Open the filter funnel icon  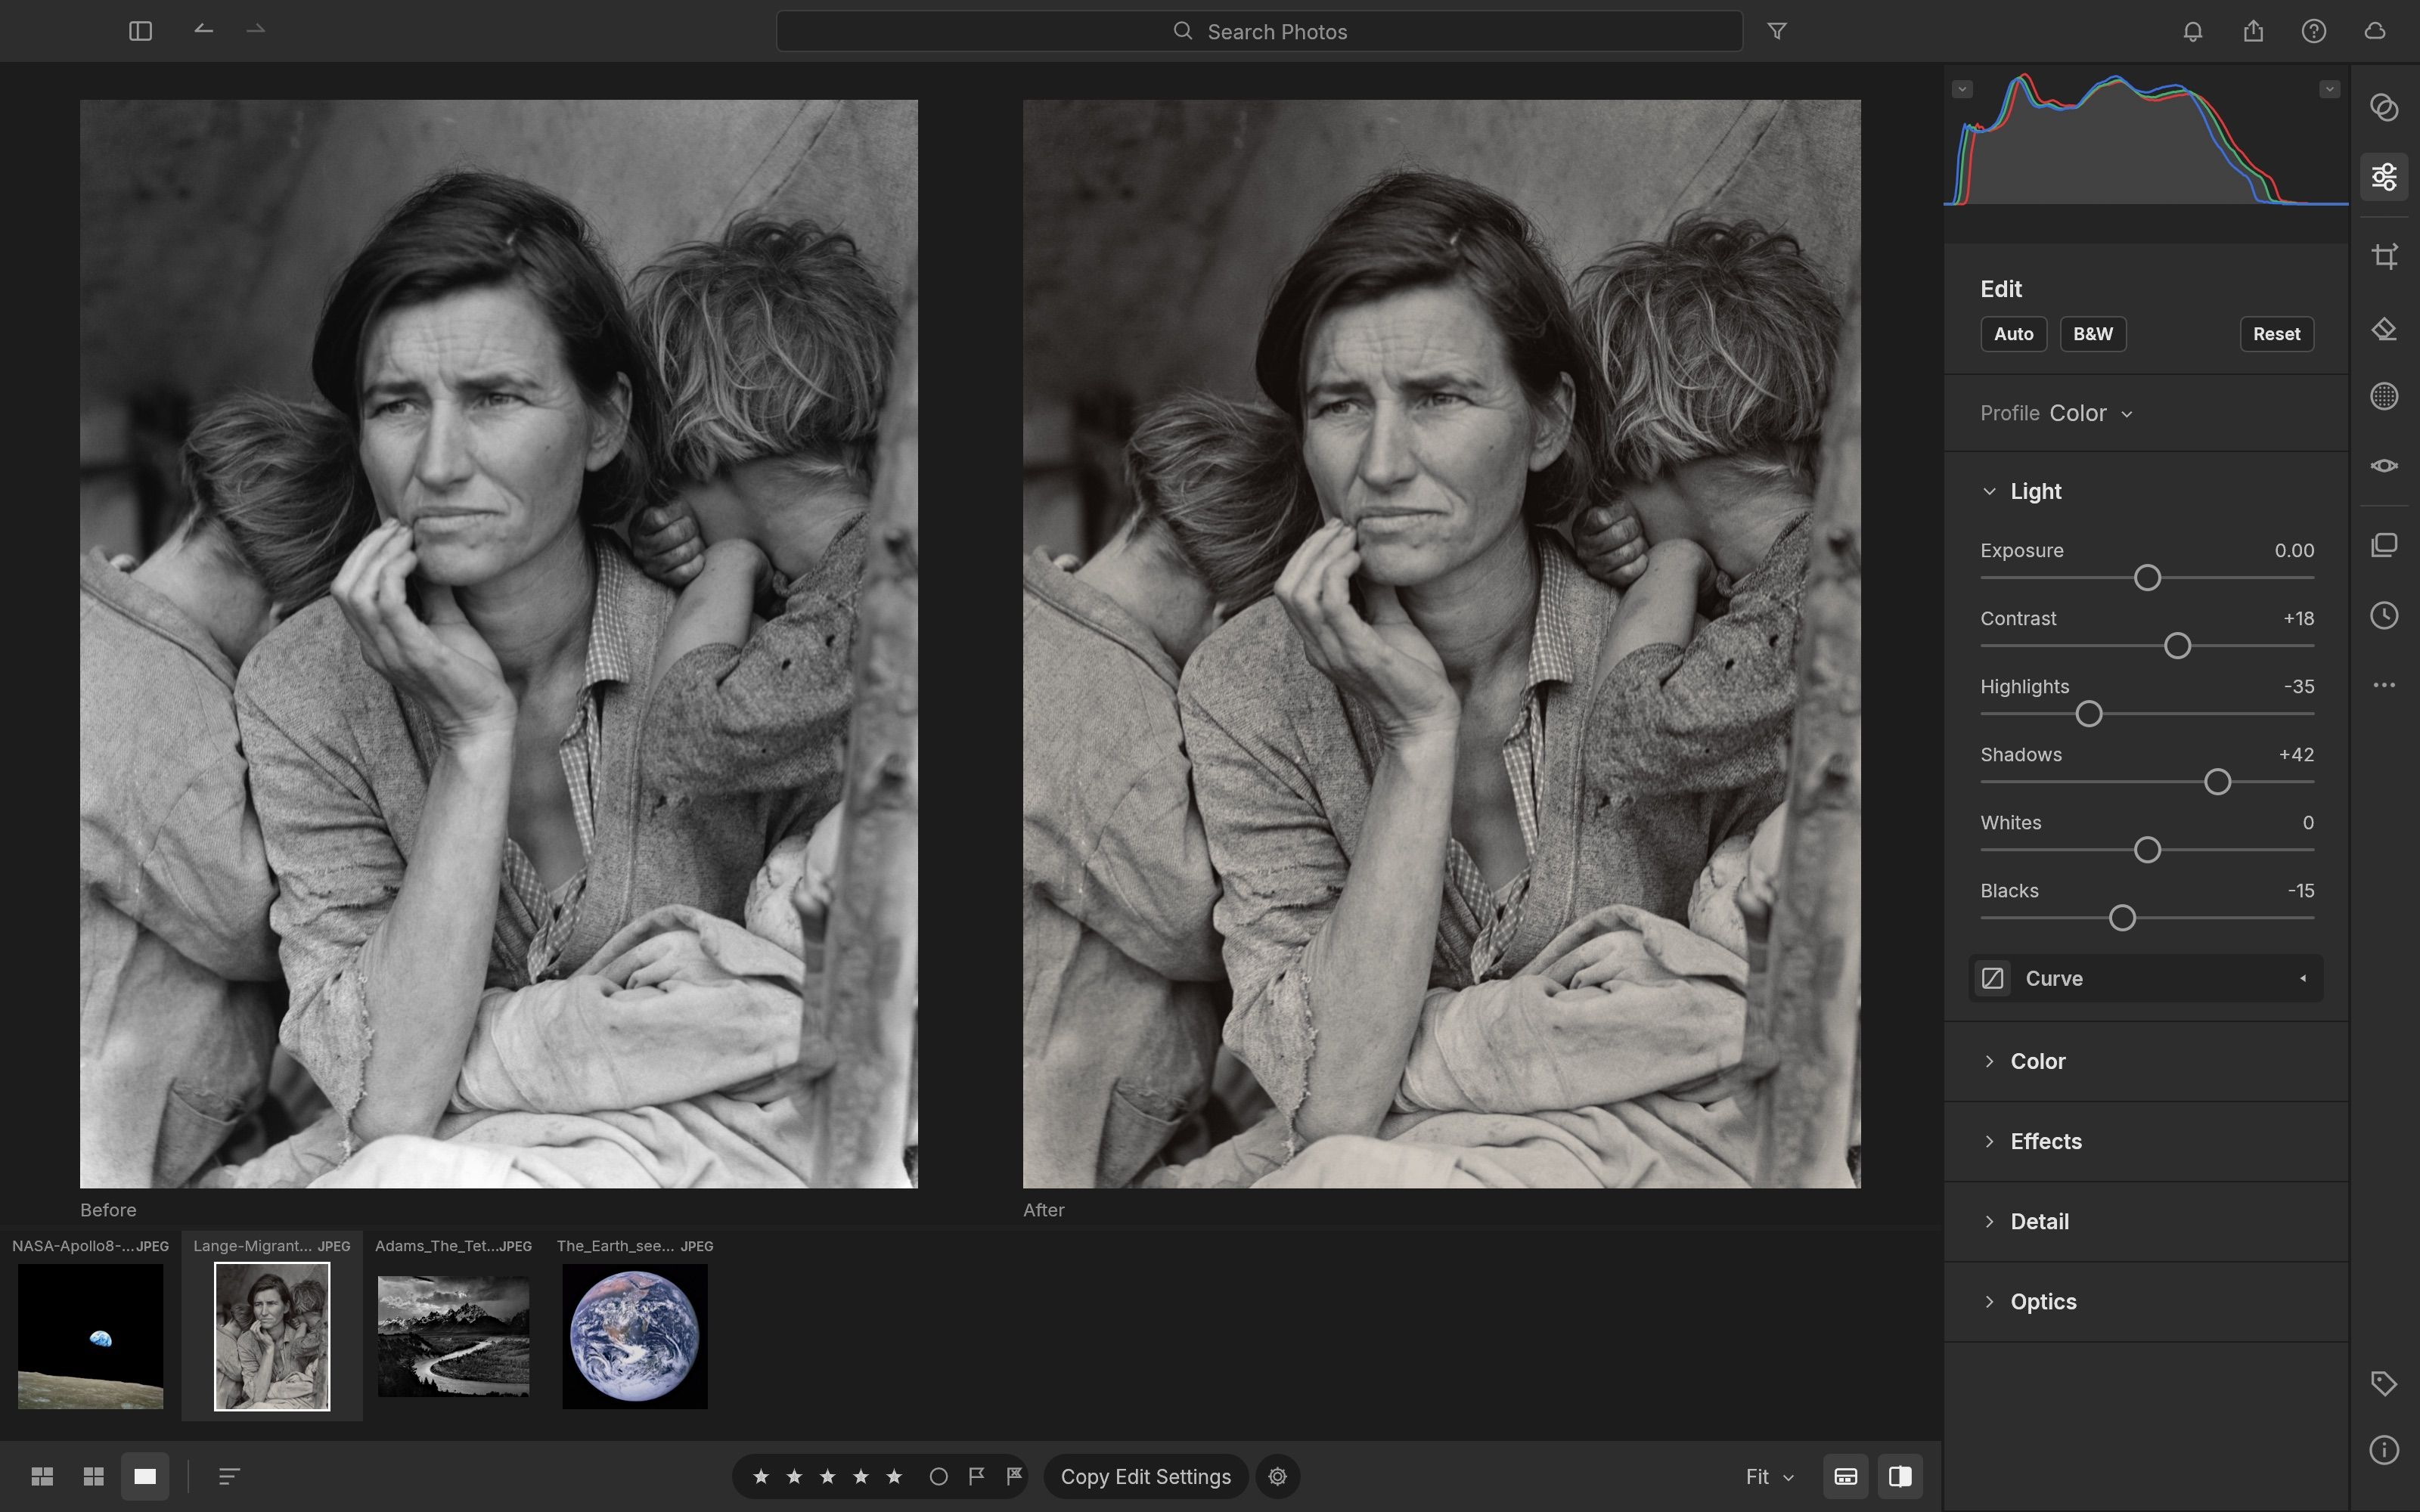pos(1777,31)
